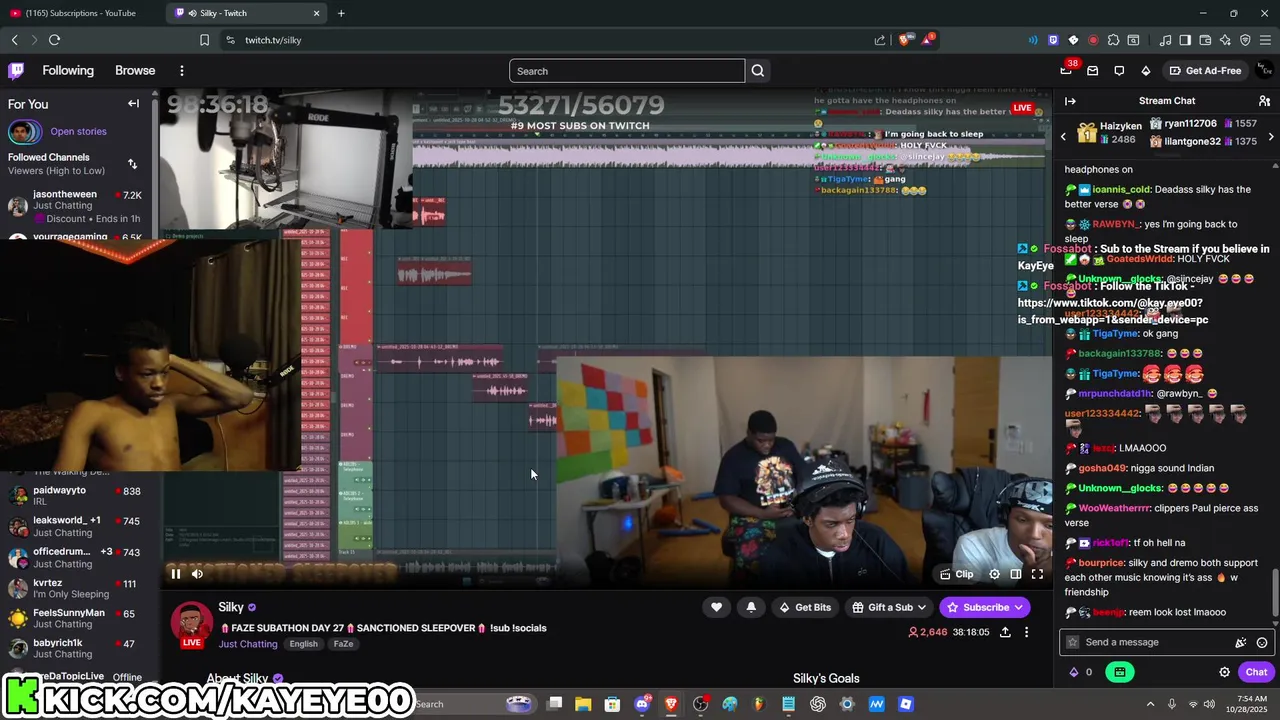
Task: Open the user profile avatar menu
Action: [1265, 70]
